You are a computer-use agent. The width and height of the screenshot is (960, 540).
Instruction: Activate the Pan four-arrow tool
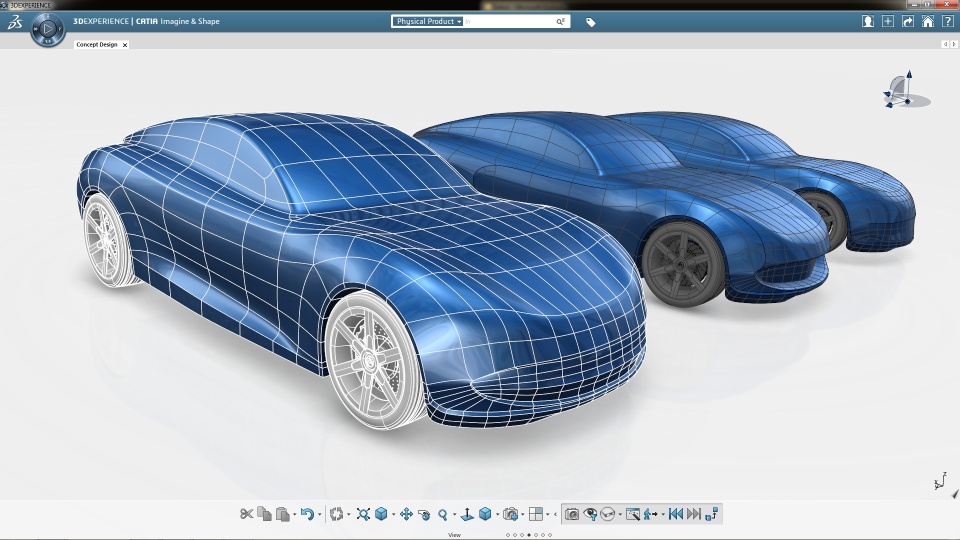click(x=406, y=514)
